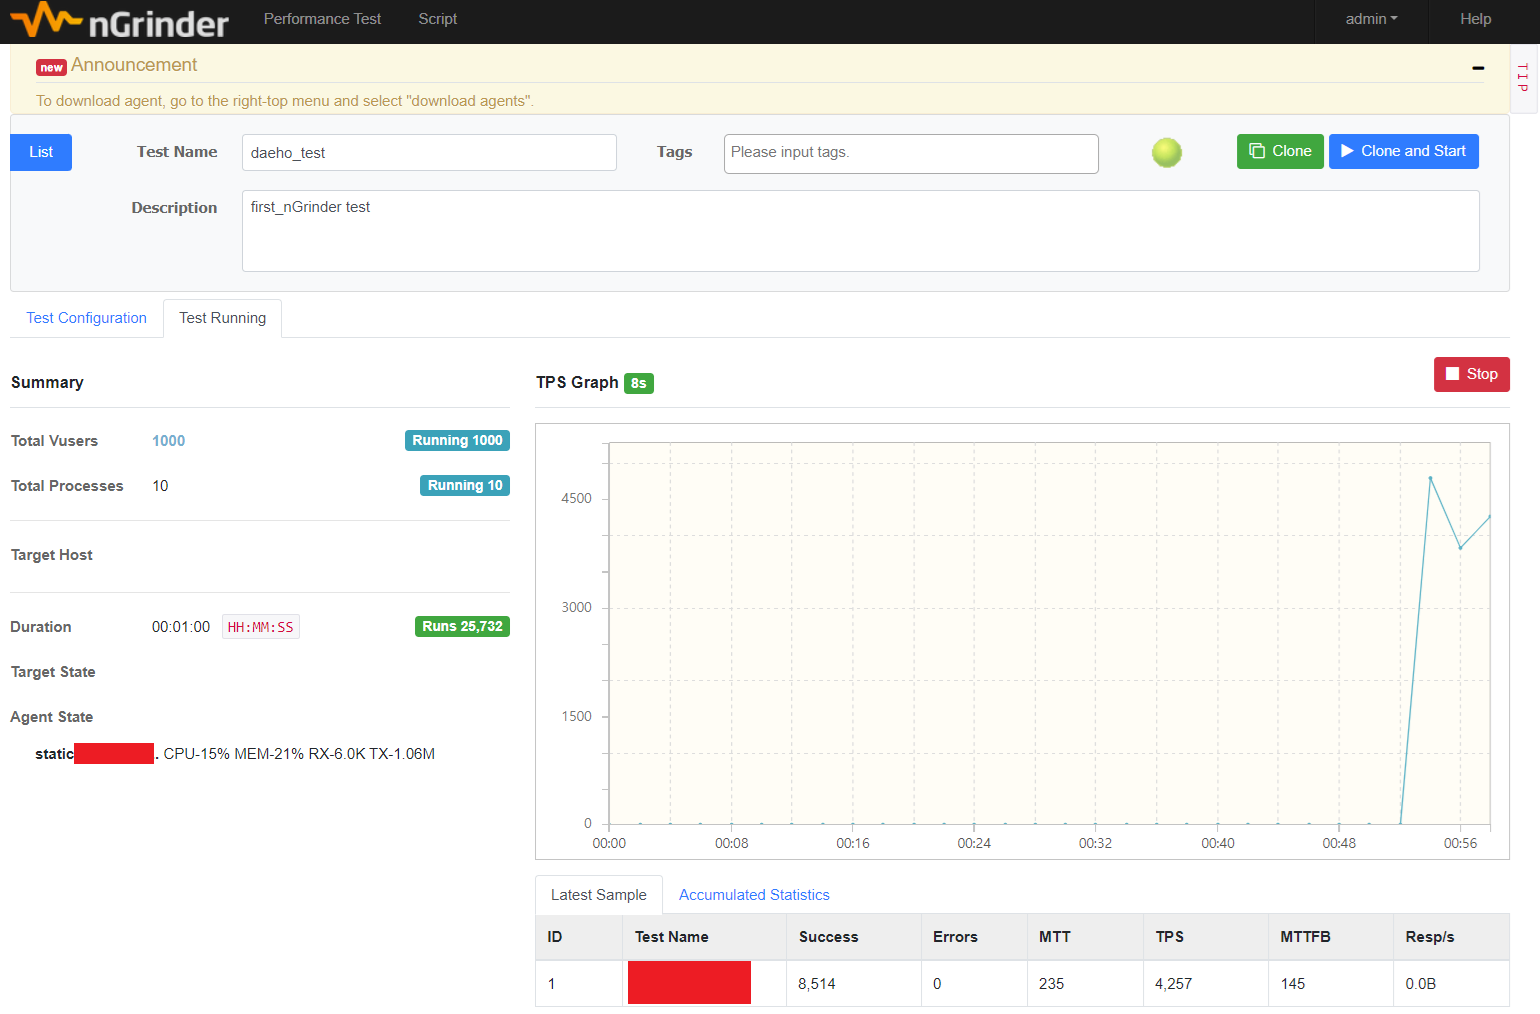Image resolution: width=1540 pixels, height=1014 pixels.
Task: Click the TPS value 4,257 cell
Action: click(x=1206, y=984)
